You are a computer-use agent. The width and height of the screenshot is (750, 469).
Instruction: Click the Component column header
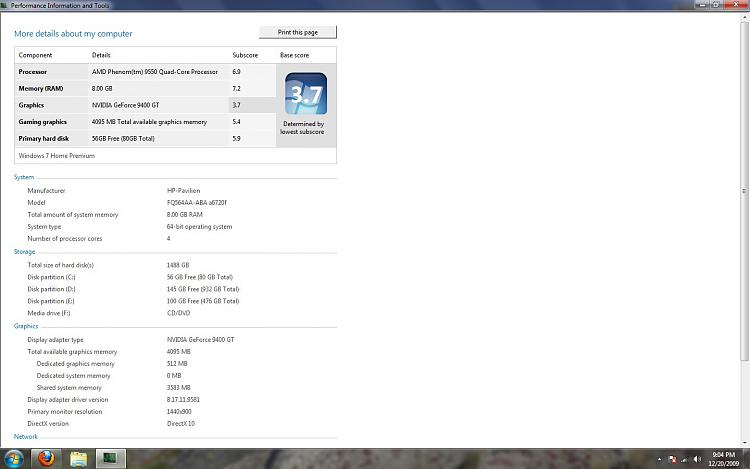[35, 55]
